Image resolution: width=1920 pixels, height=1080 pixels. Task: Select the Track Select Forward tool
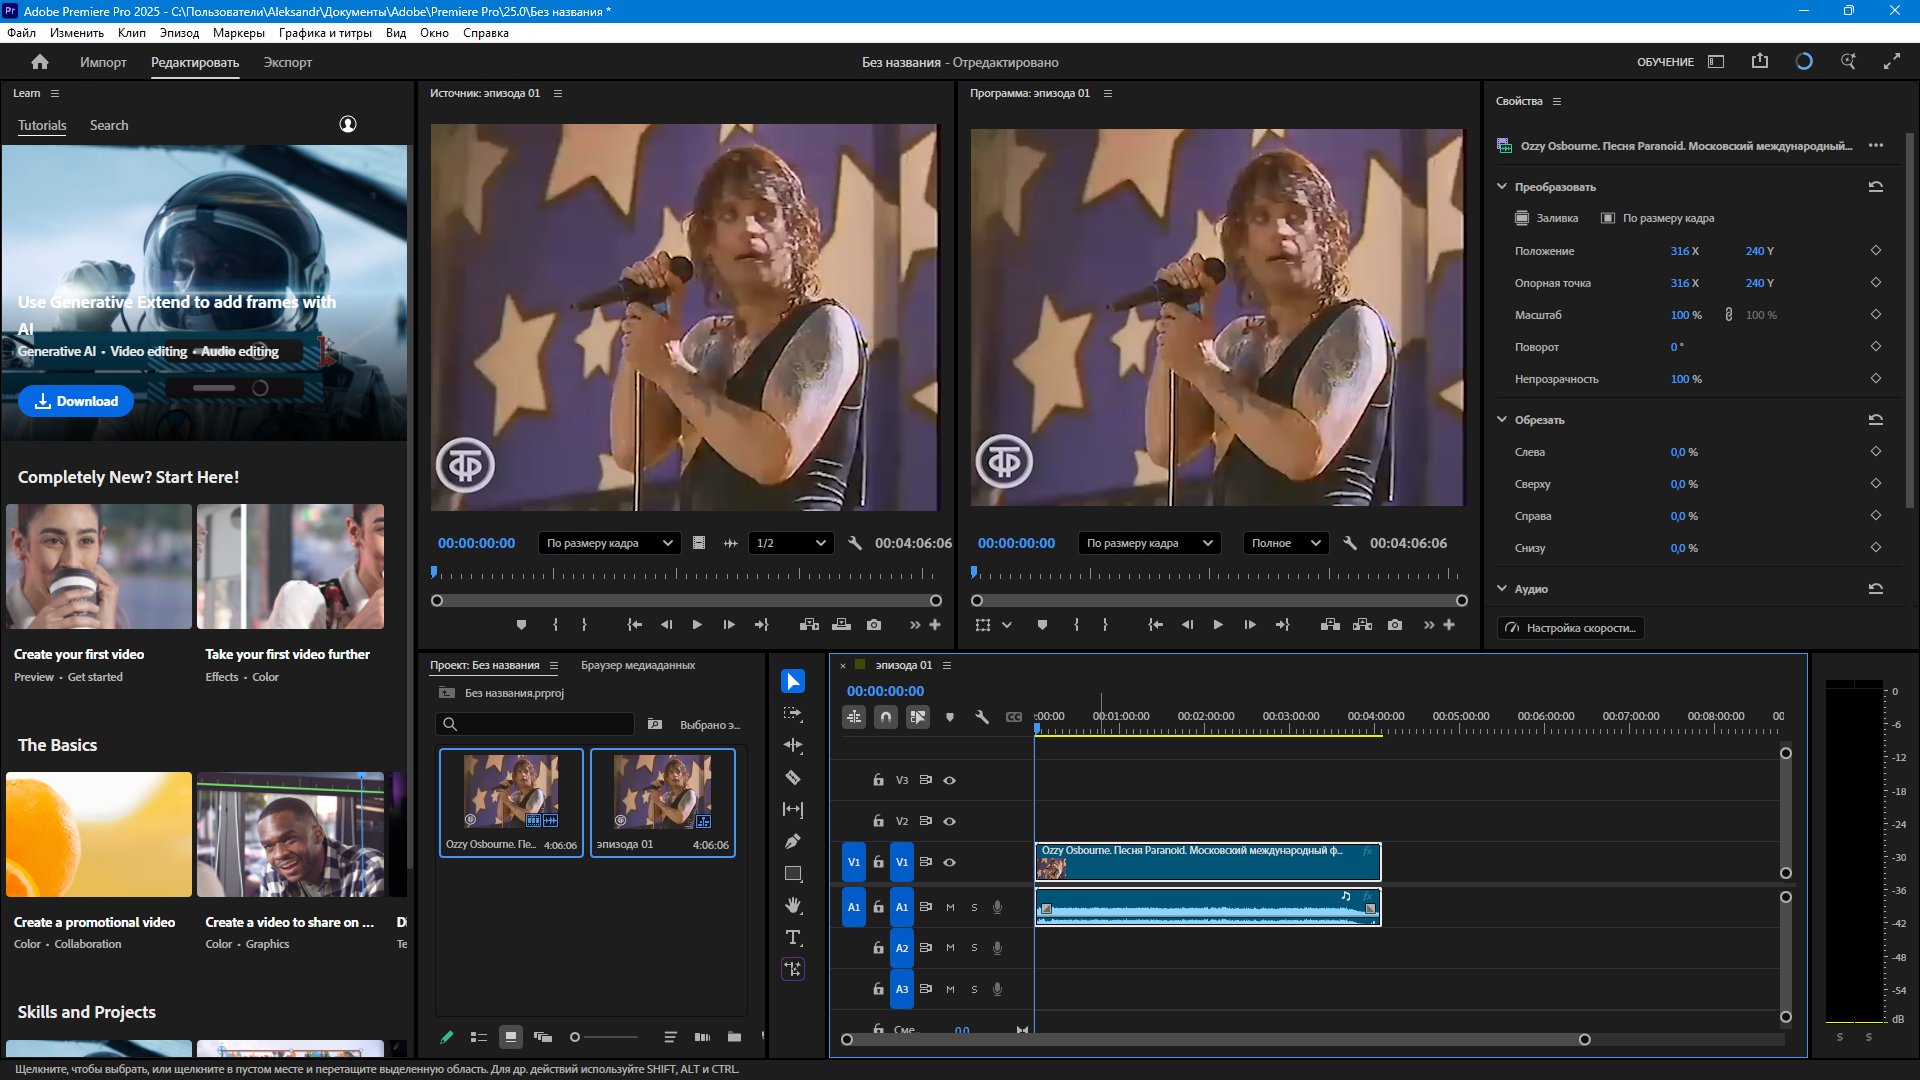pos(793,713)
